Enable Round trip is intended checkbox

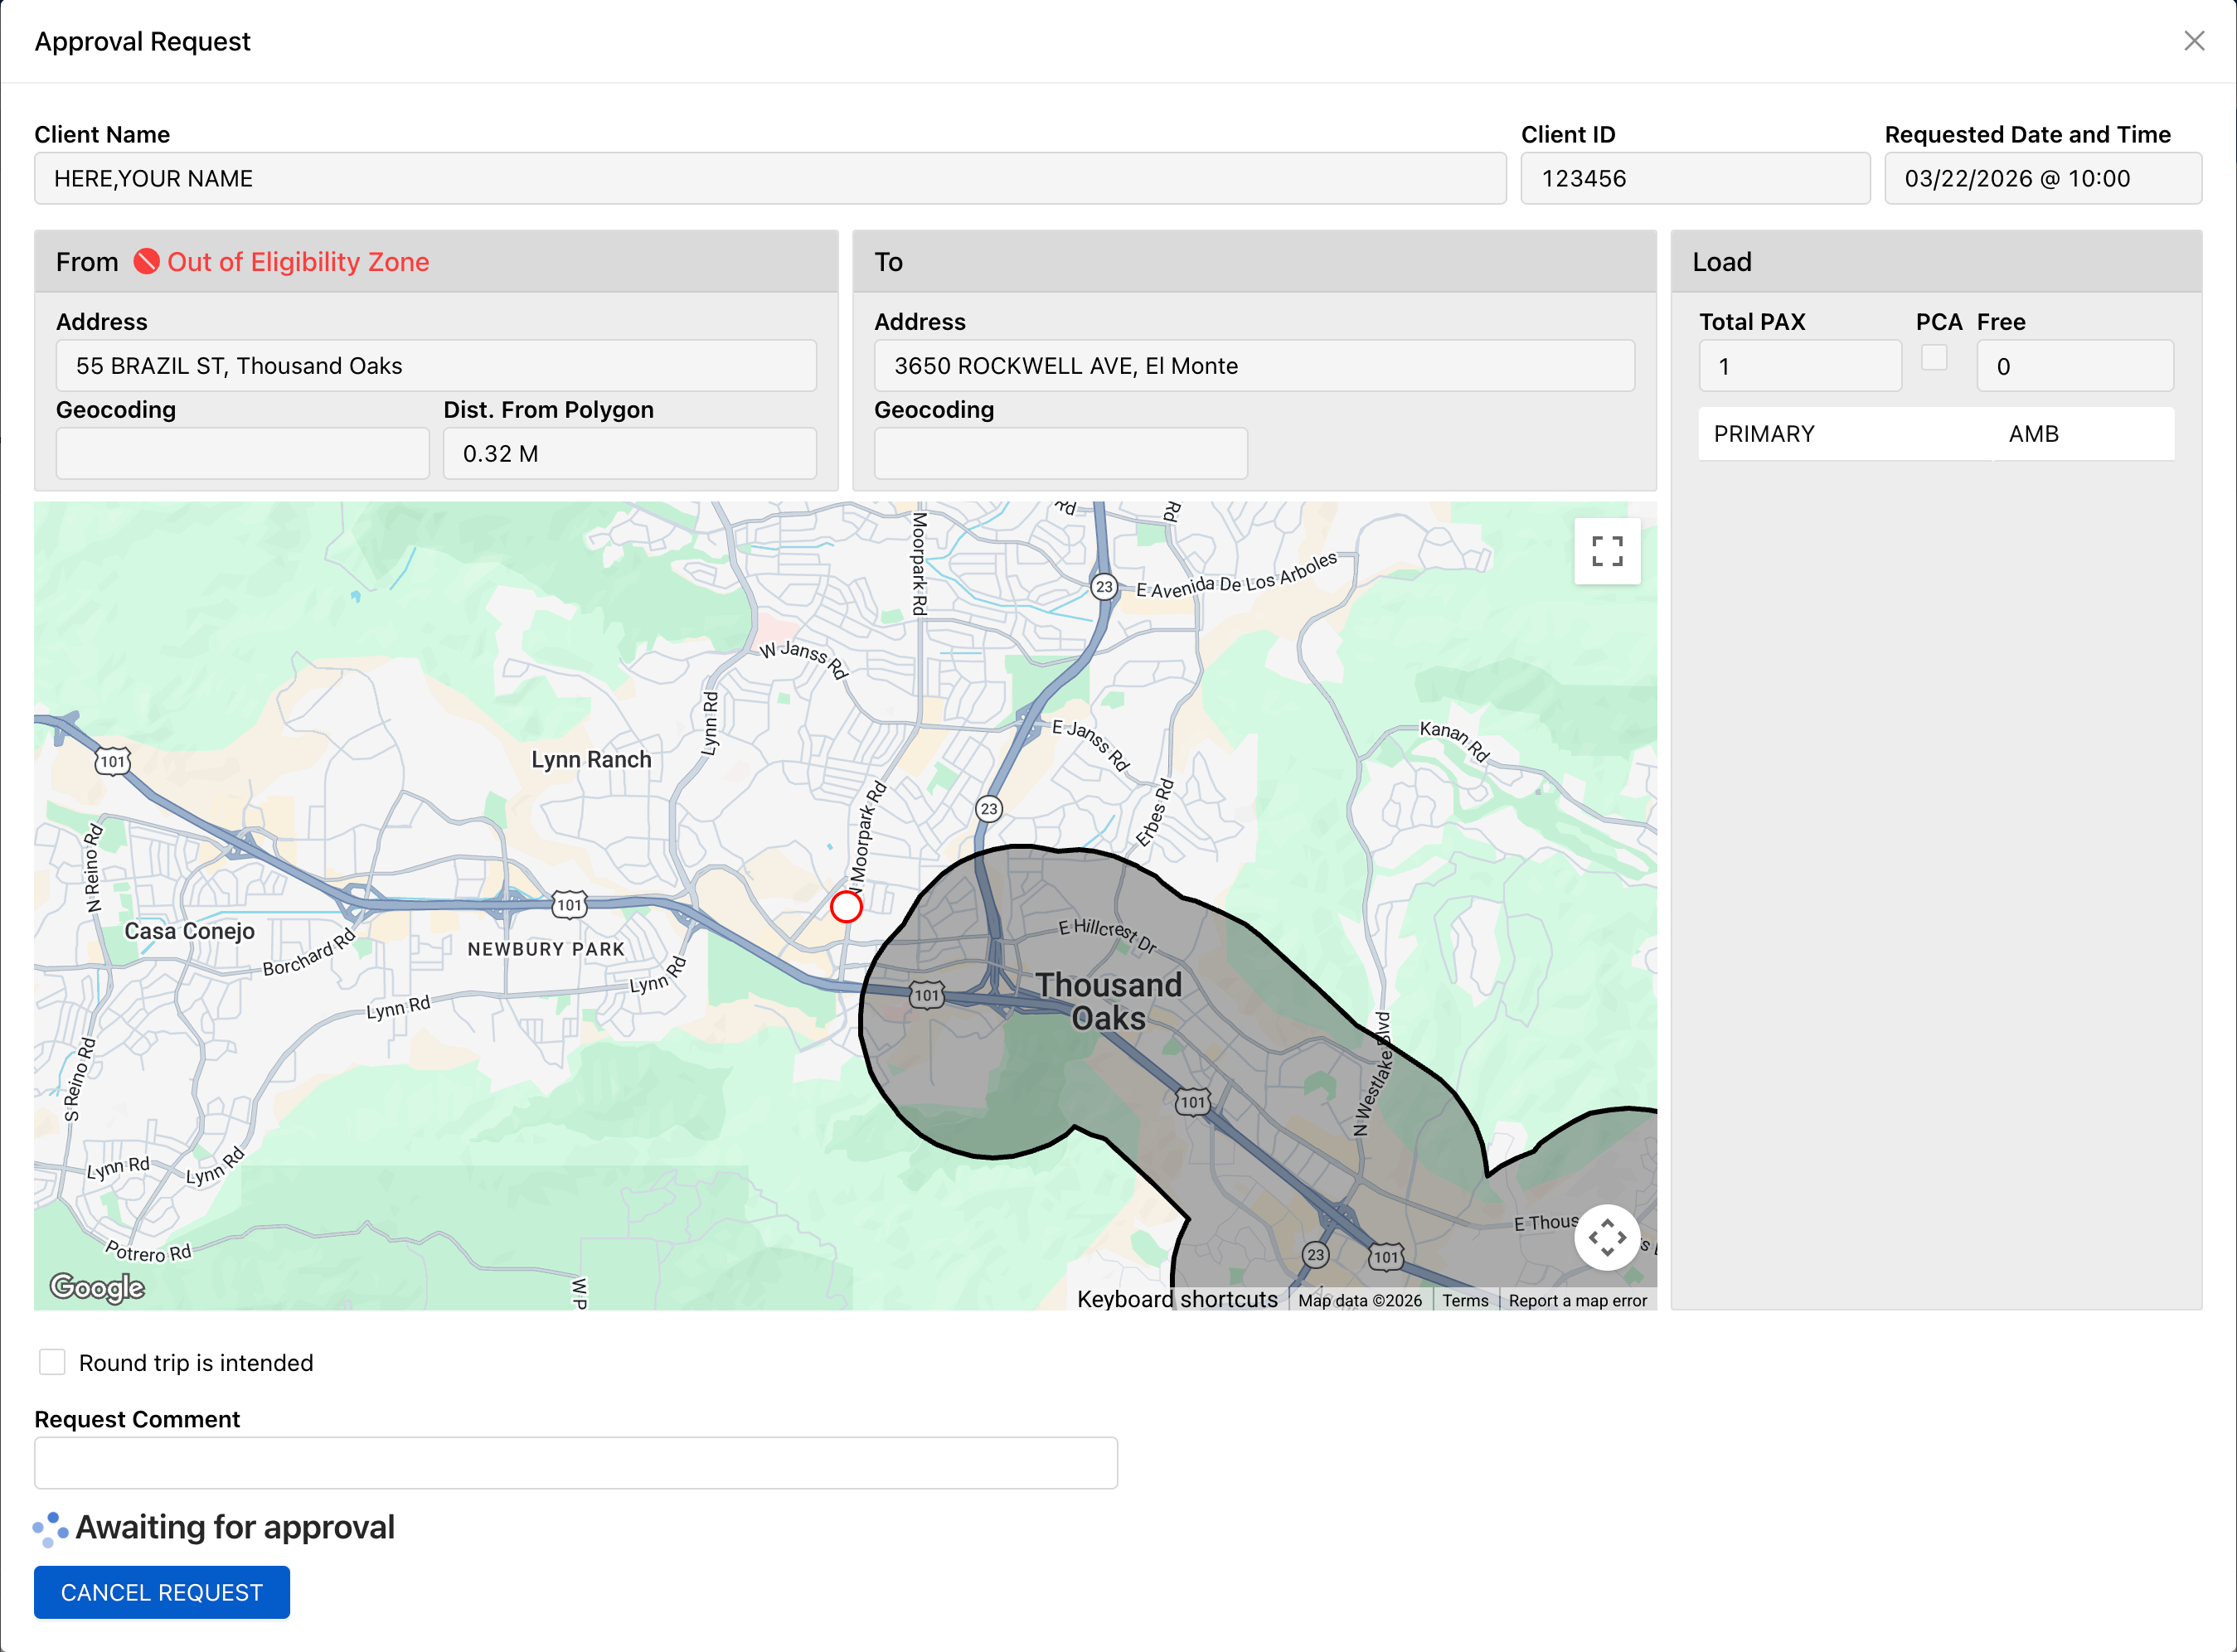52,1362
